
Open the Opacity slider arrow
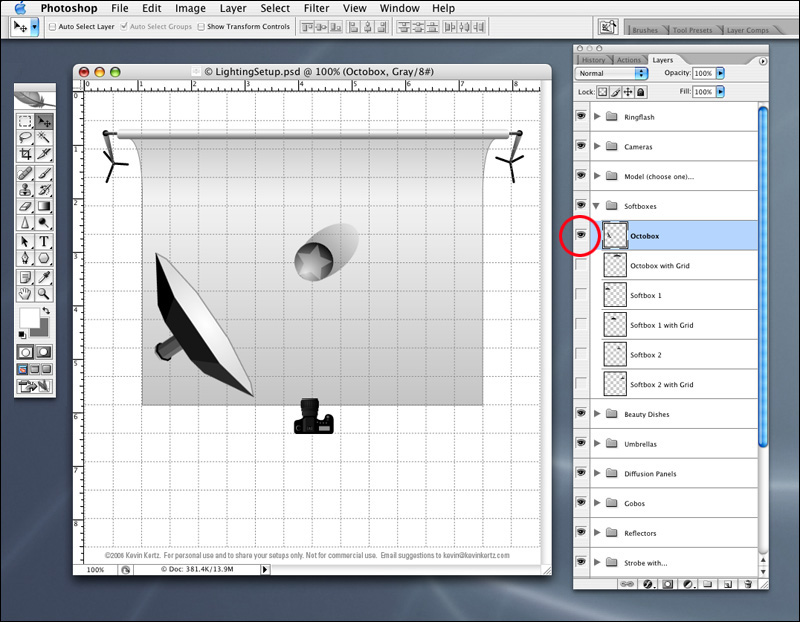tap(720, 73)
